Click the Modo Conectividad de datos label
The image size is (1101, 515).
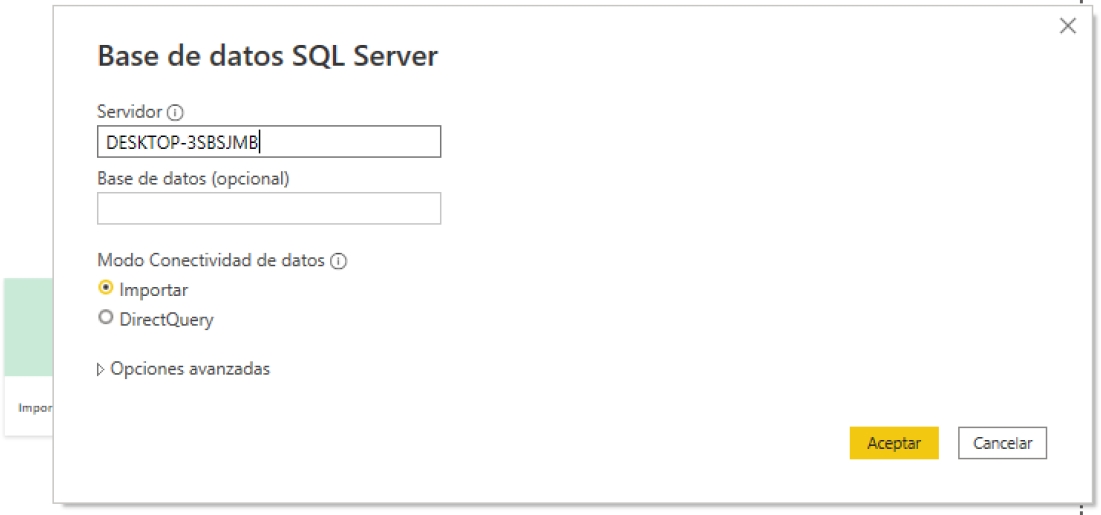click(210, 260)
